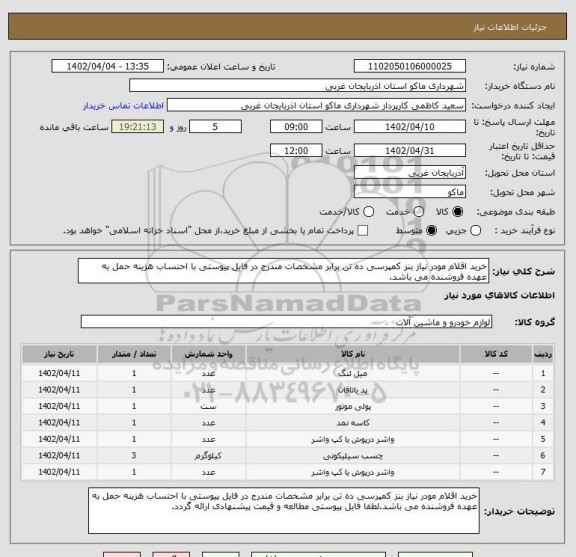Click the کد کالا column header

click(x=496, y=354)
